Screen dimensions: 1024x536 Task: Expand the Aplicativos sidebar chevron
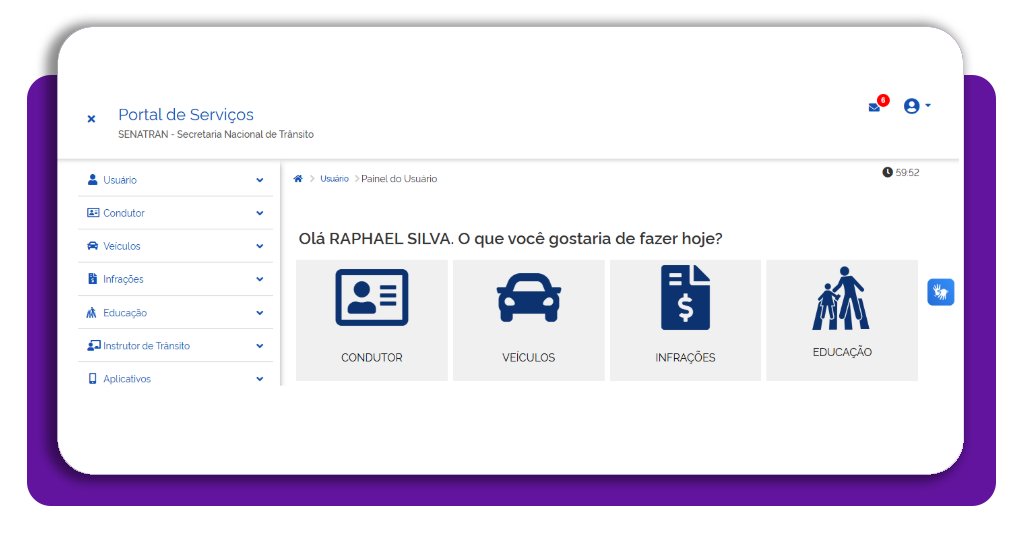click(x=260, y=379)
